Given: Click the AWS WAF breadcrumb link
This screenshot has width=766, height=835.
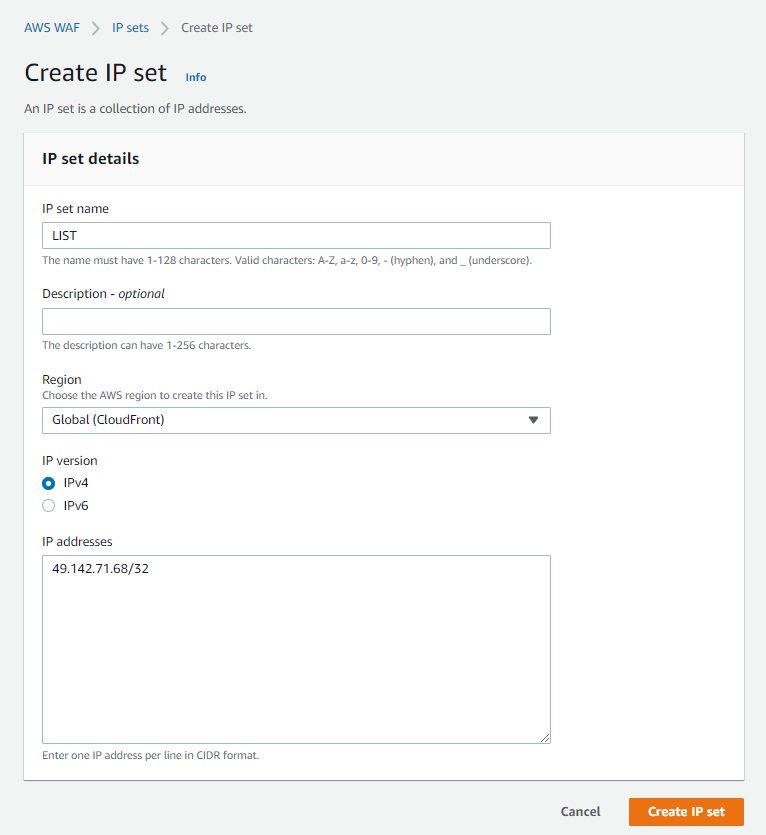Looking at the screenshot, I should pyautogui.click(x=52, y=28).
